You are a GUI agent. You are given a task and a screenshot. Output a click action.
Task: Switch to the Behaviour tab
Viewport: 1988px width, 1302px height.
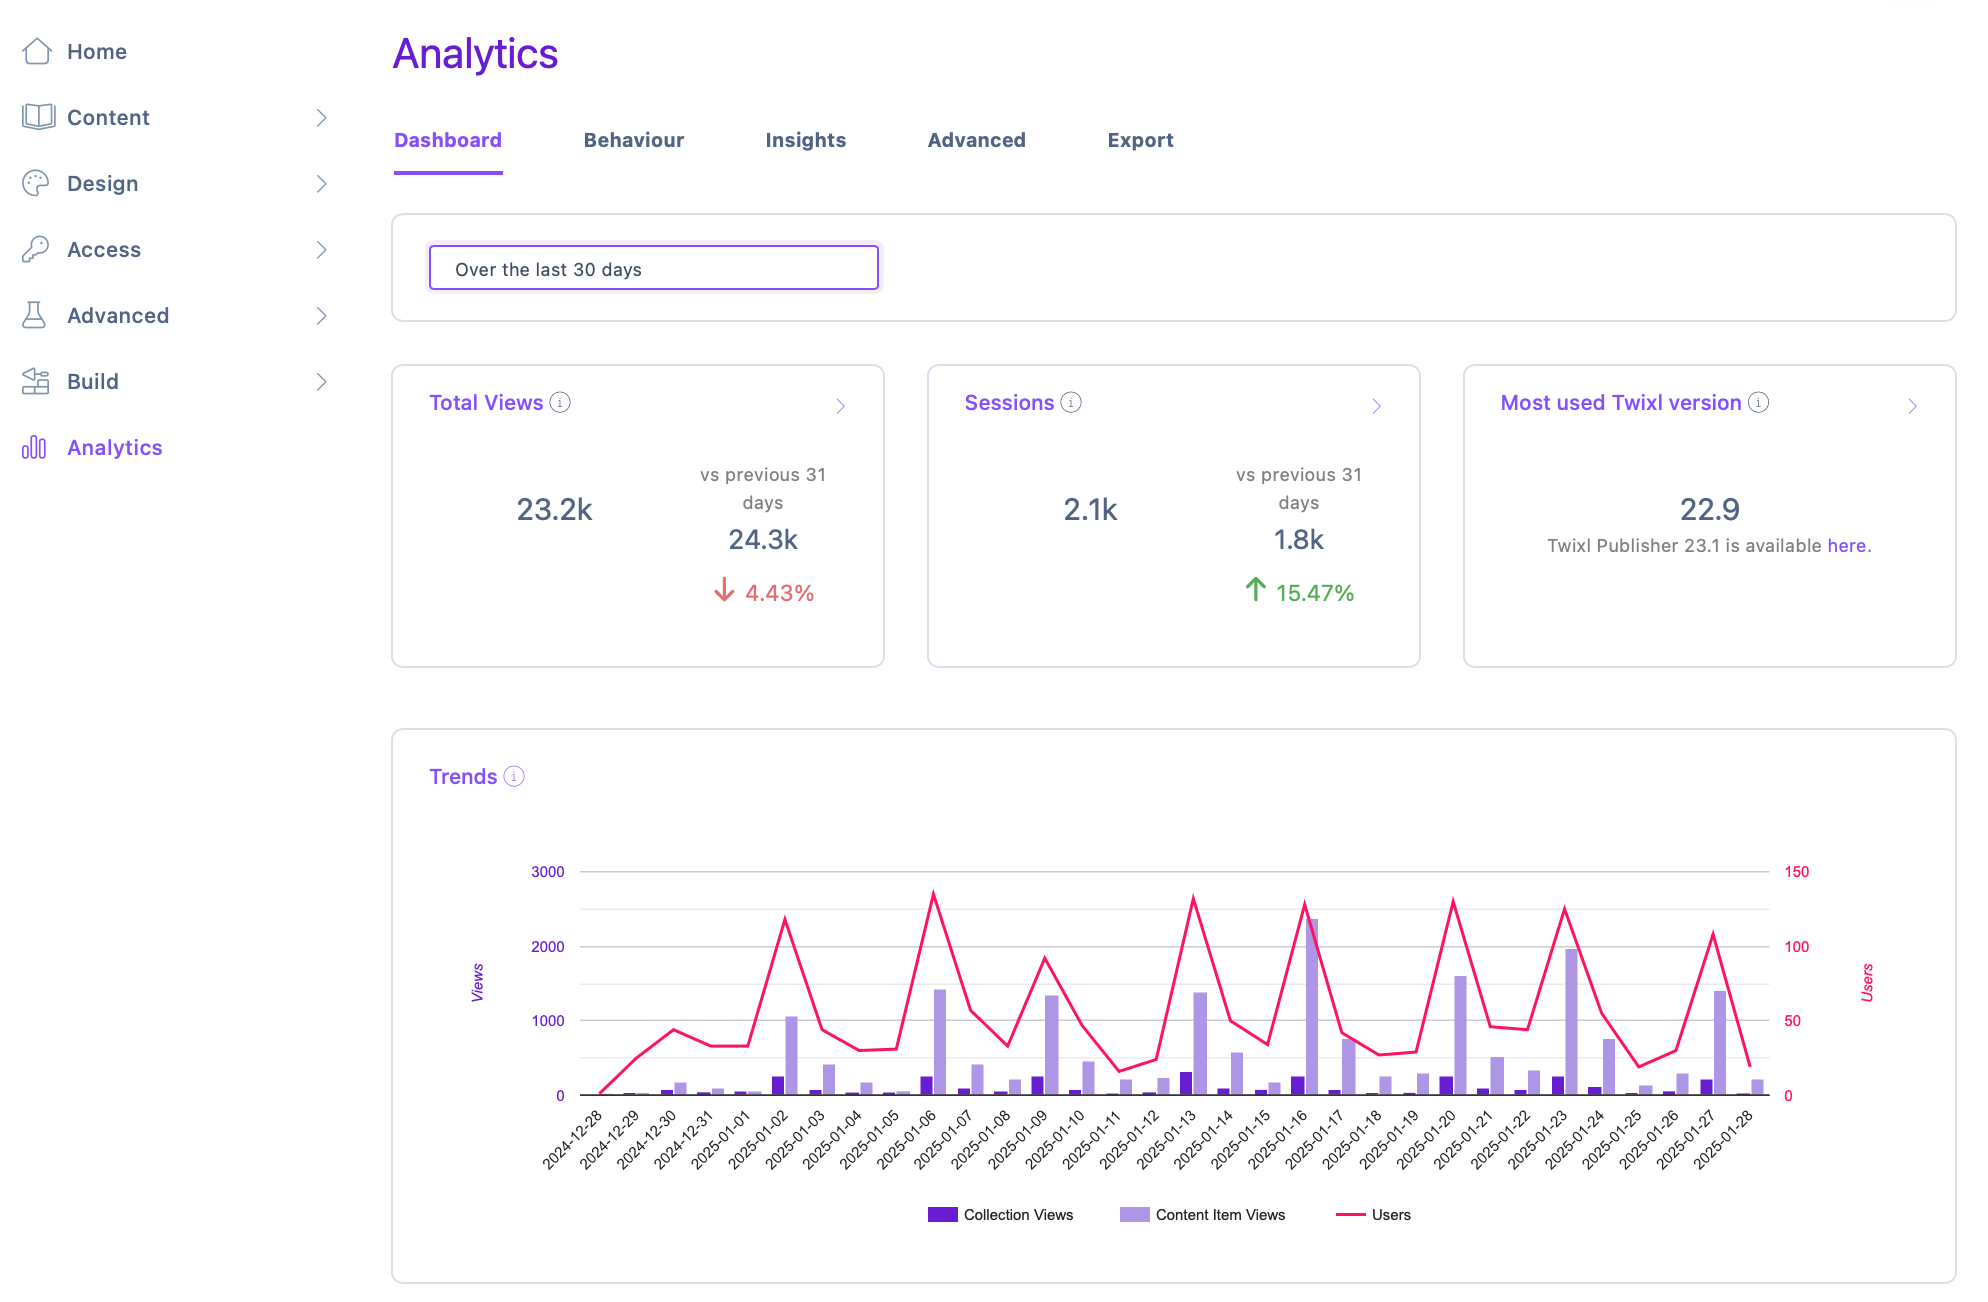[634, 140]
